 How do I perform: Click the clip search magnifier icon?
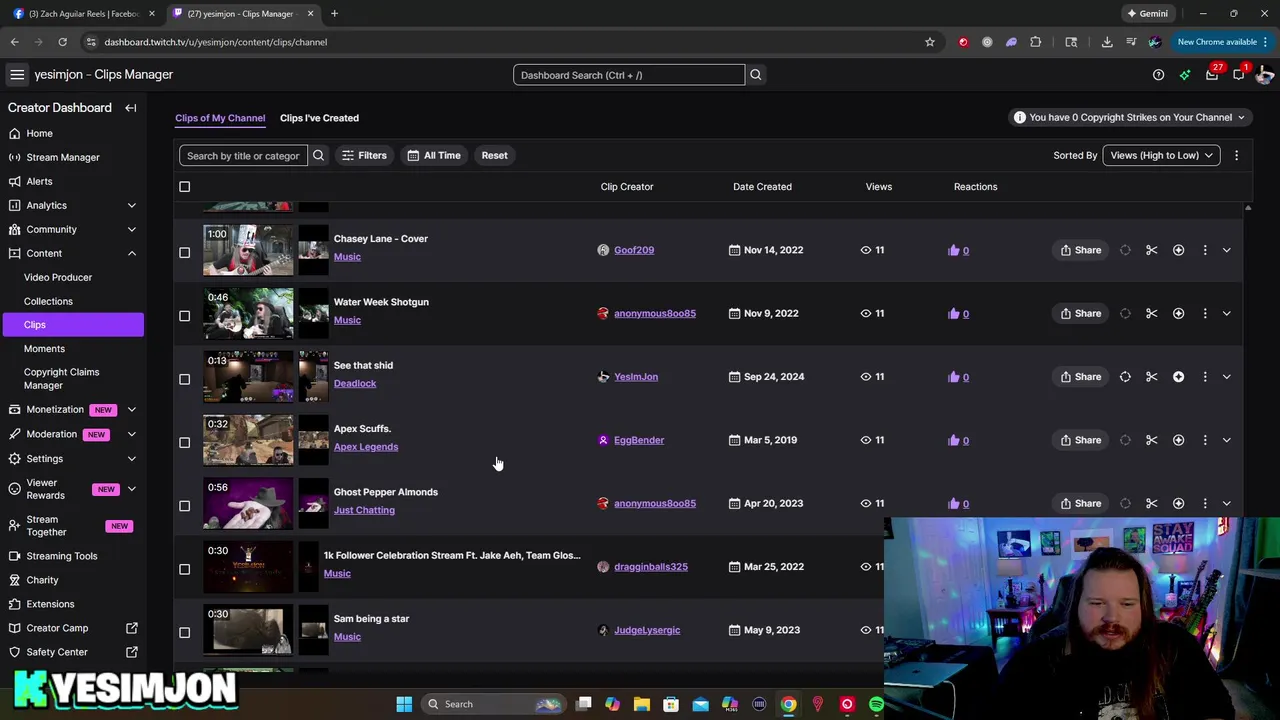coord(318,155)
